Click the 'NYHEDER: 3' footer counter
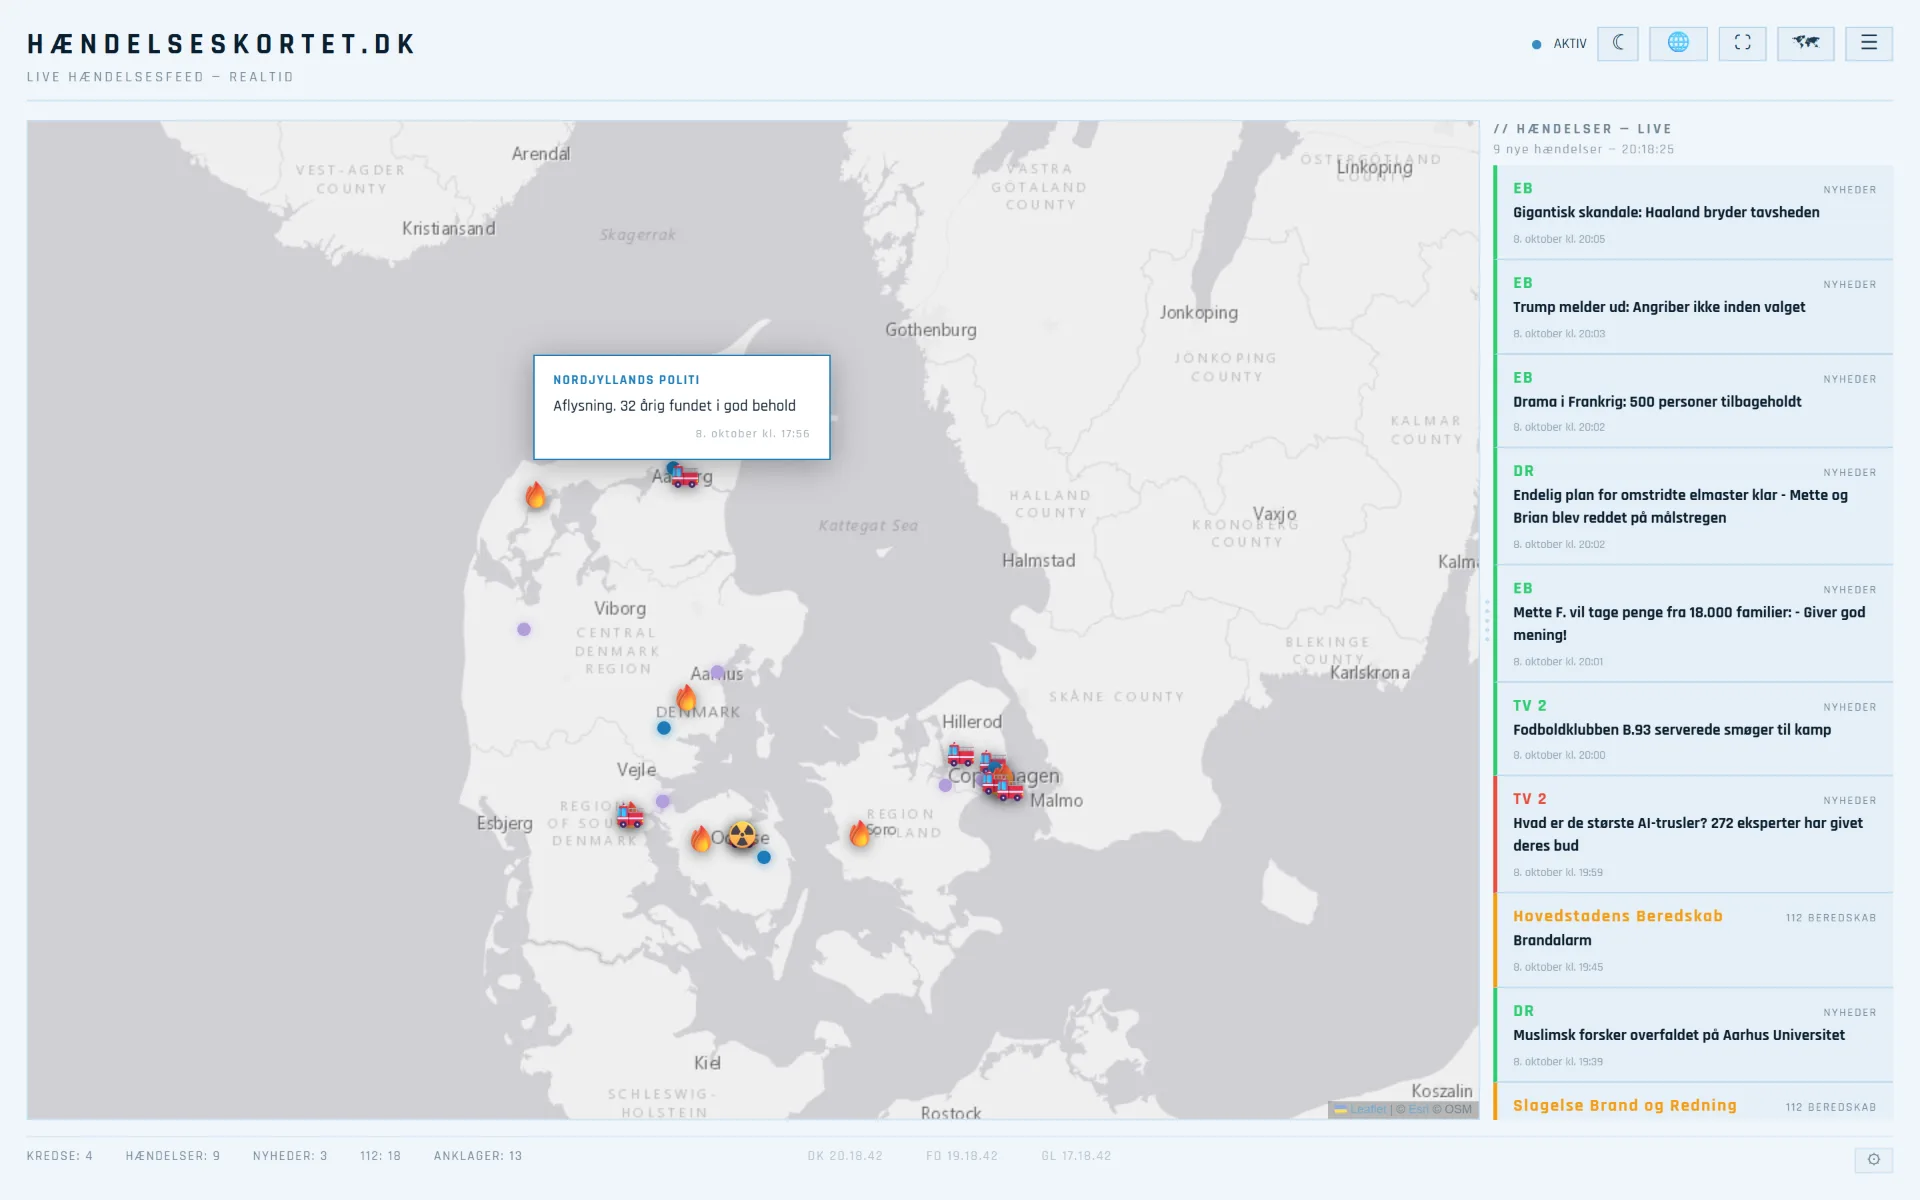This screenshot has height=1200, width=1920. pos(290,1156)
